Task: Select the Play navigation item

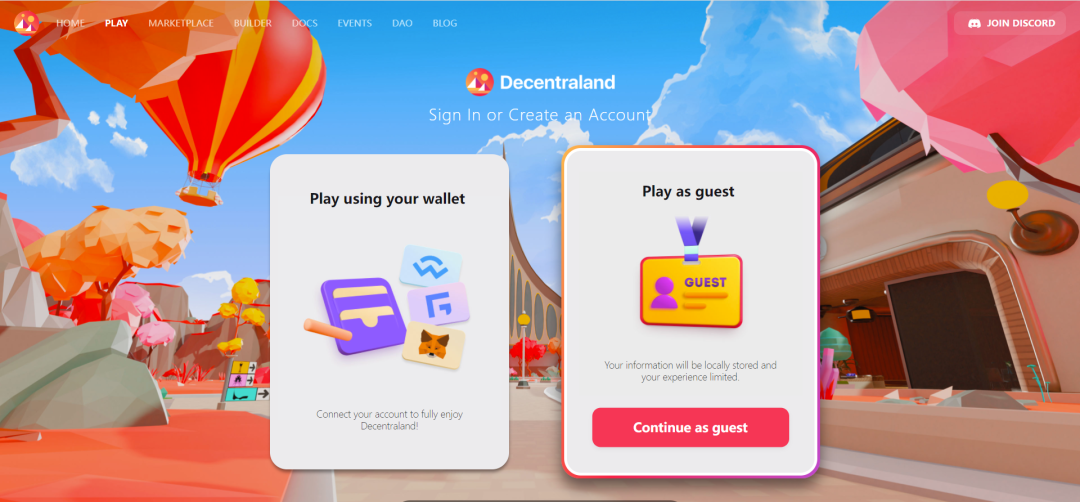Action: pyautogui.click(x=116, y=23)
